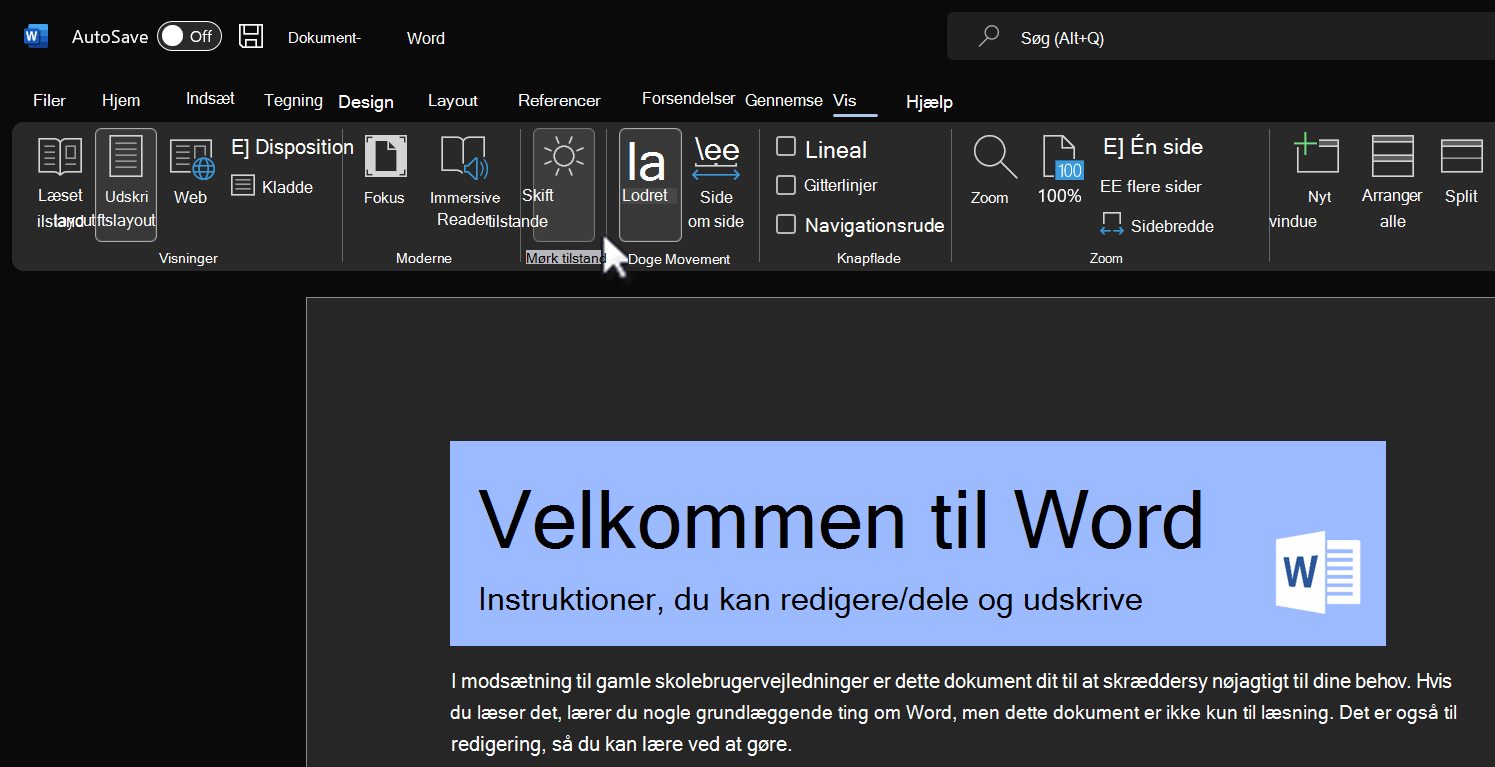
Task: Toggle the Navigationsrude checkbox
Action: 786,224
